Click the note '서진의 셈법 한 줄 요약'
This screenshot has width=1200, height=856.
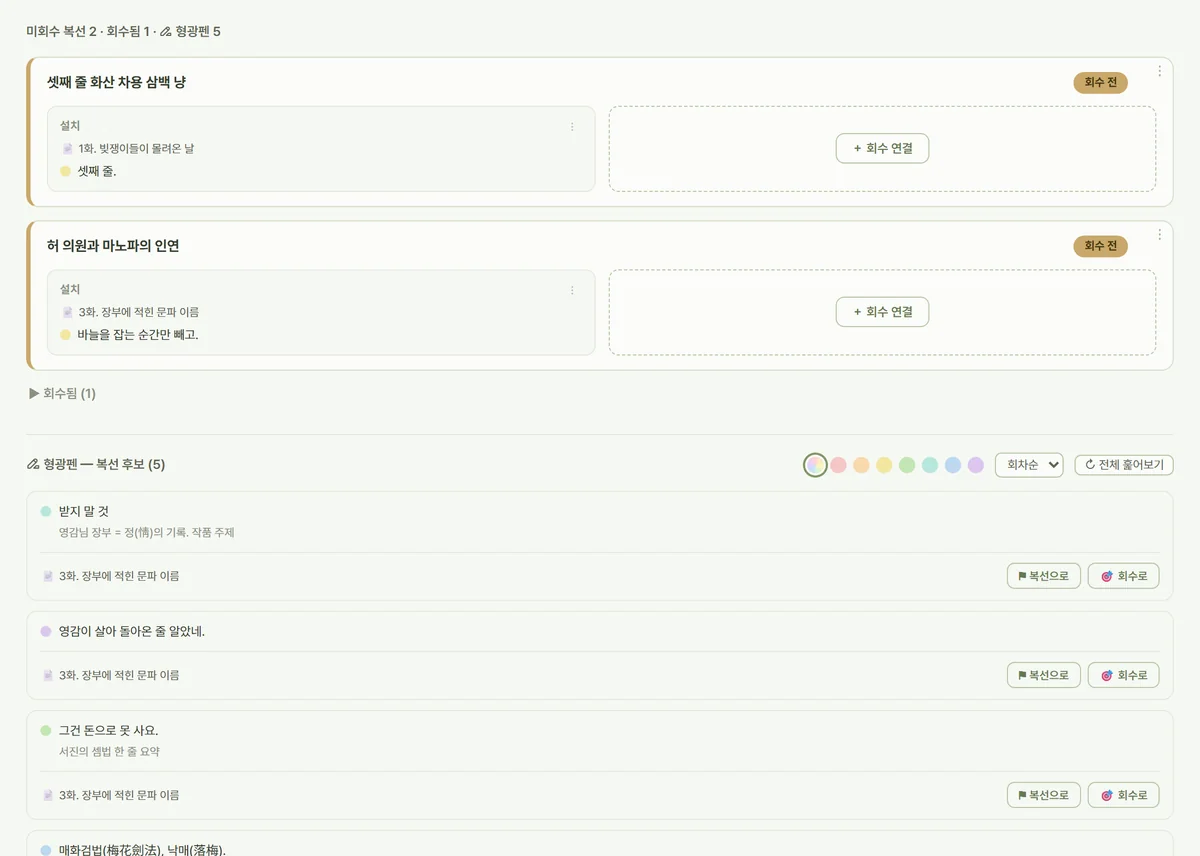tap(109, 752)
